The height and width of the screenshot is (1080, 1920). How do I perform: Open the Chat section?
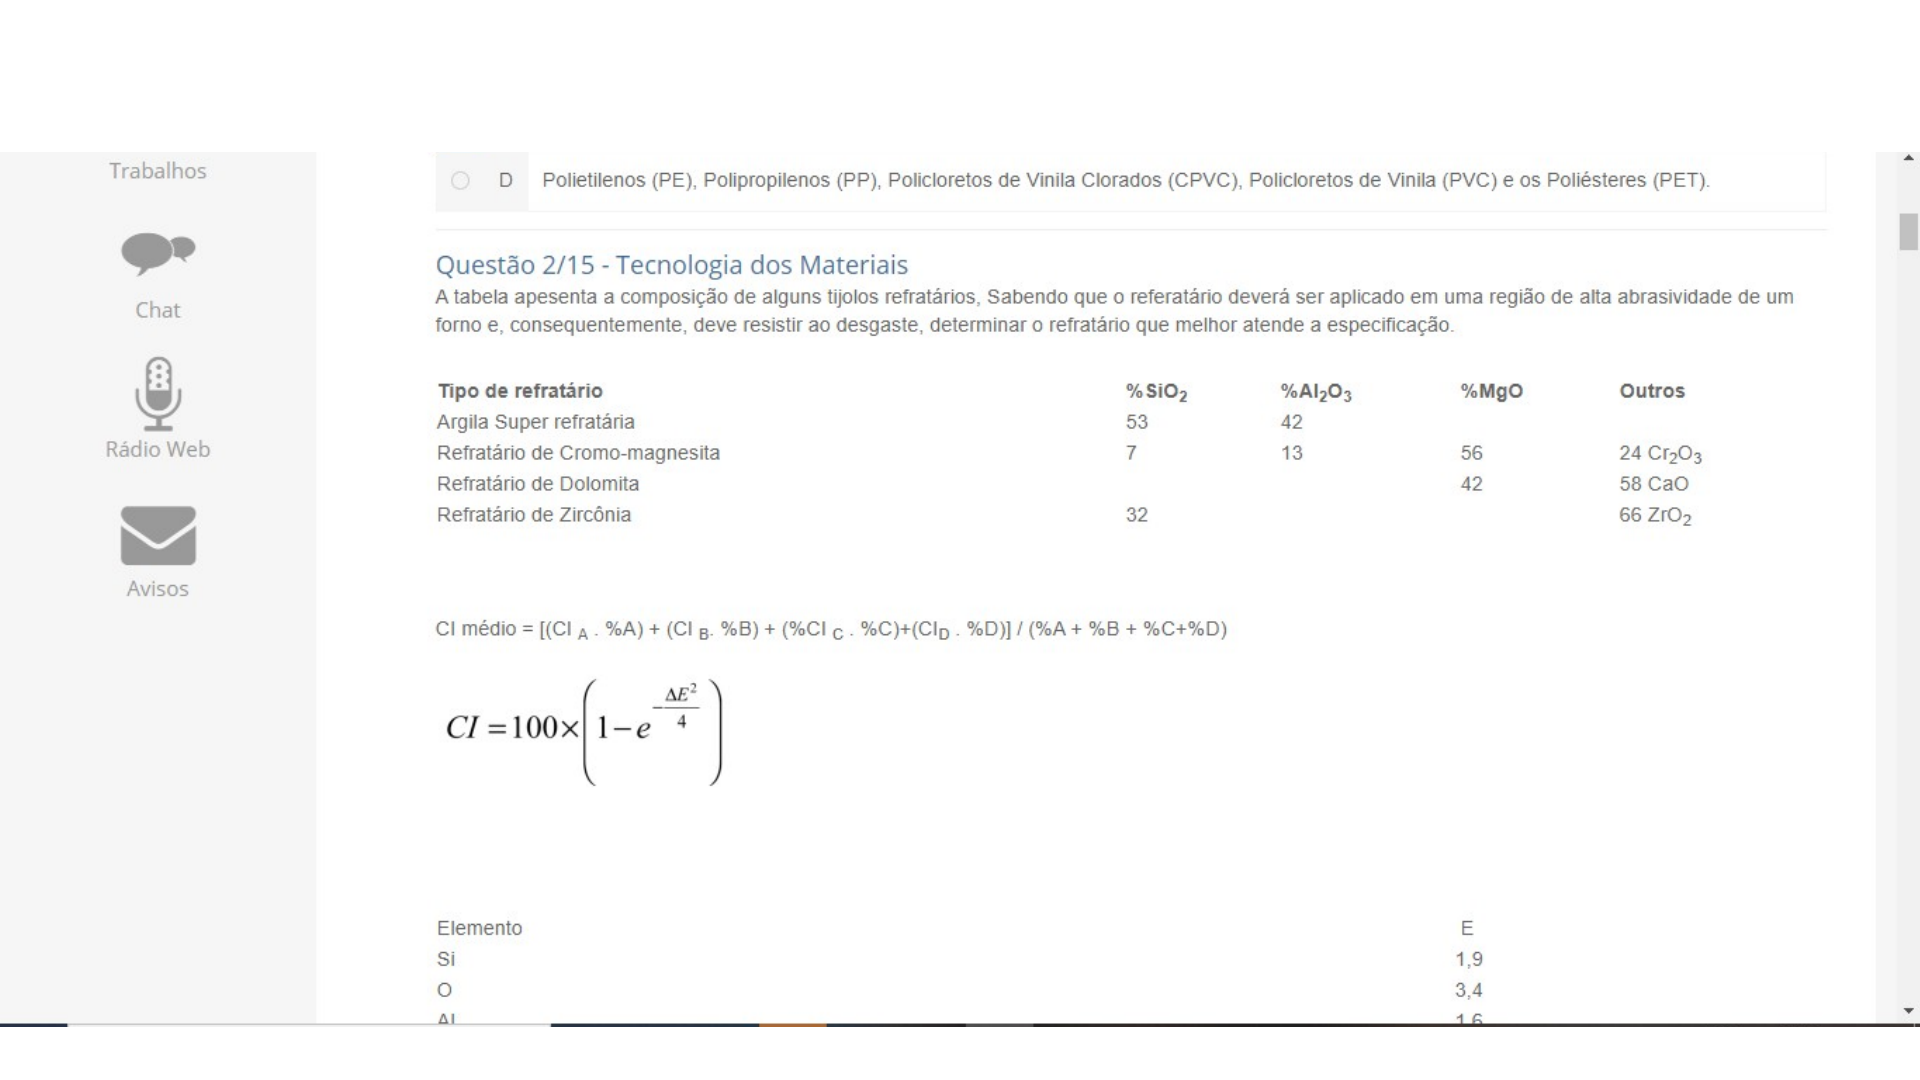click(x=157, y=272)
